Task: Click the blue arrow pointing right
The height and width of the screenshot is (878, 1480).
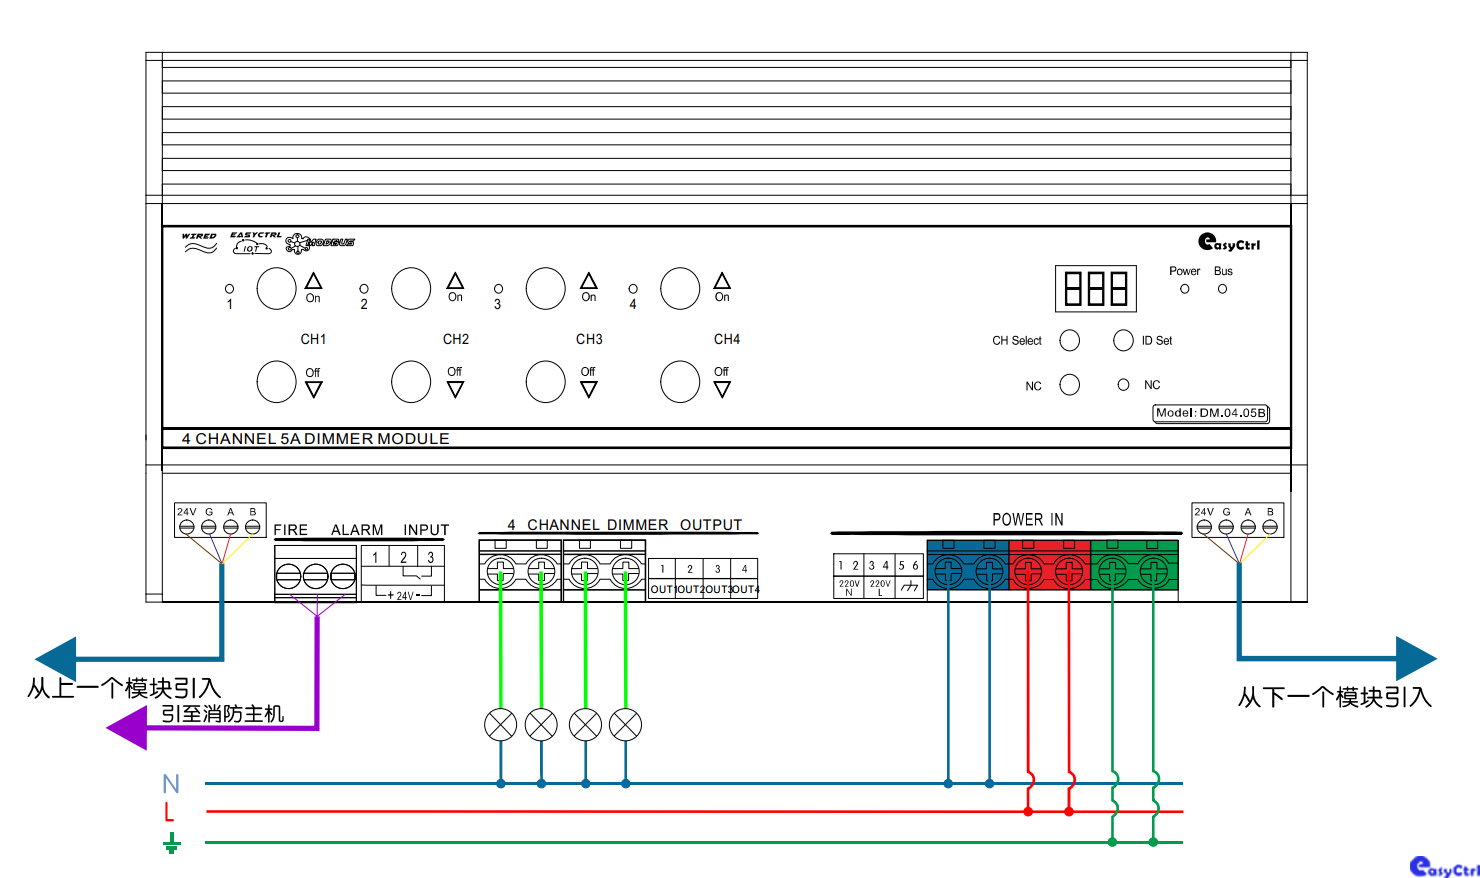Action: click(1415, 659)
